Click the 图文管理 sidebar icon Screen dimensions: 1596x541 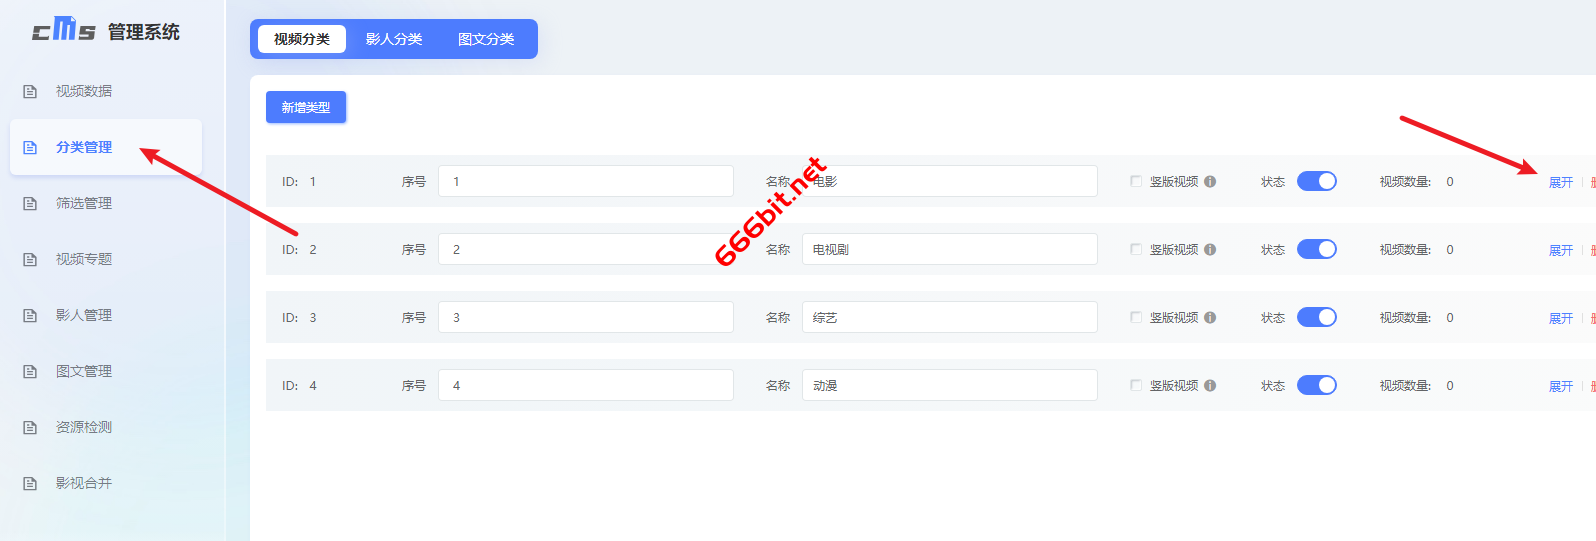coord(30,371)
